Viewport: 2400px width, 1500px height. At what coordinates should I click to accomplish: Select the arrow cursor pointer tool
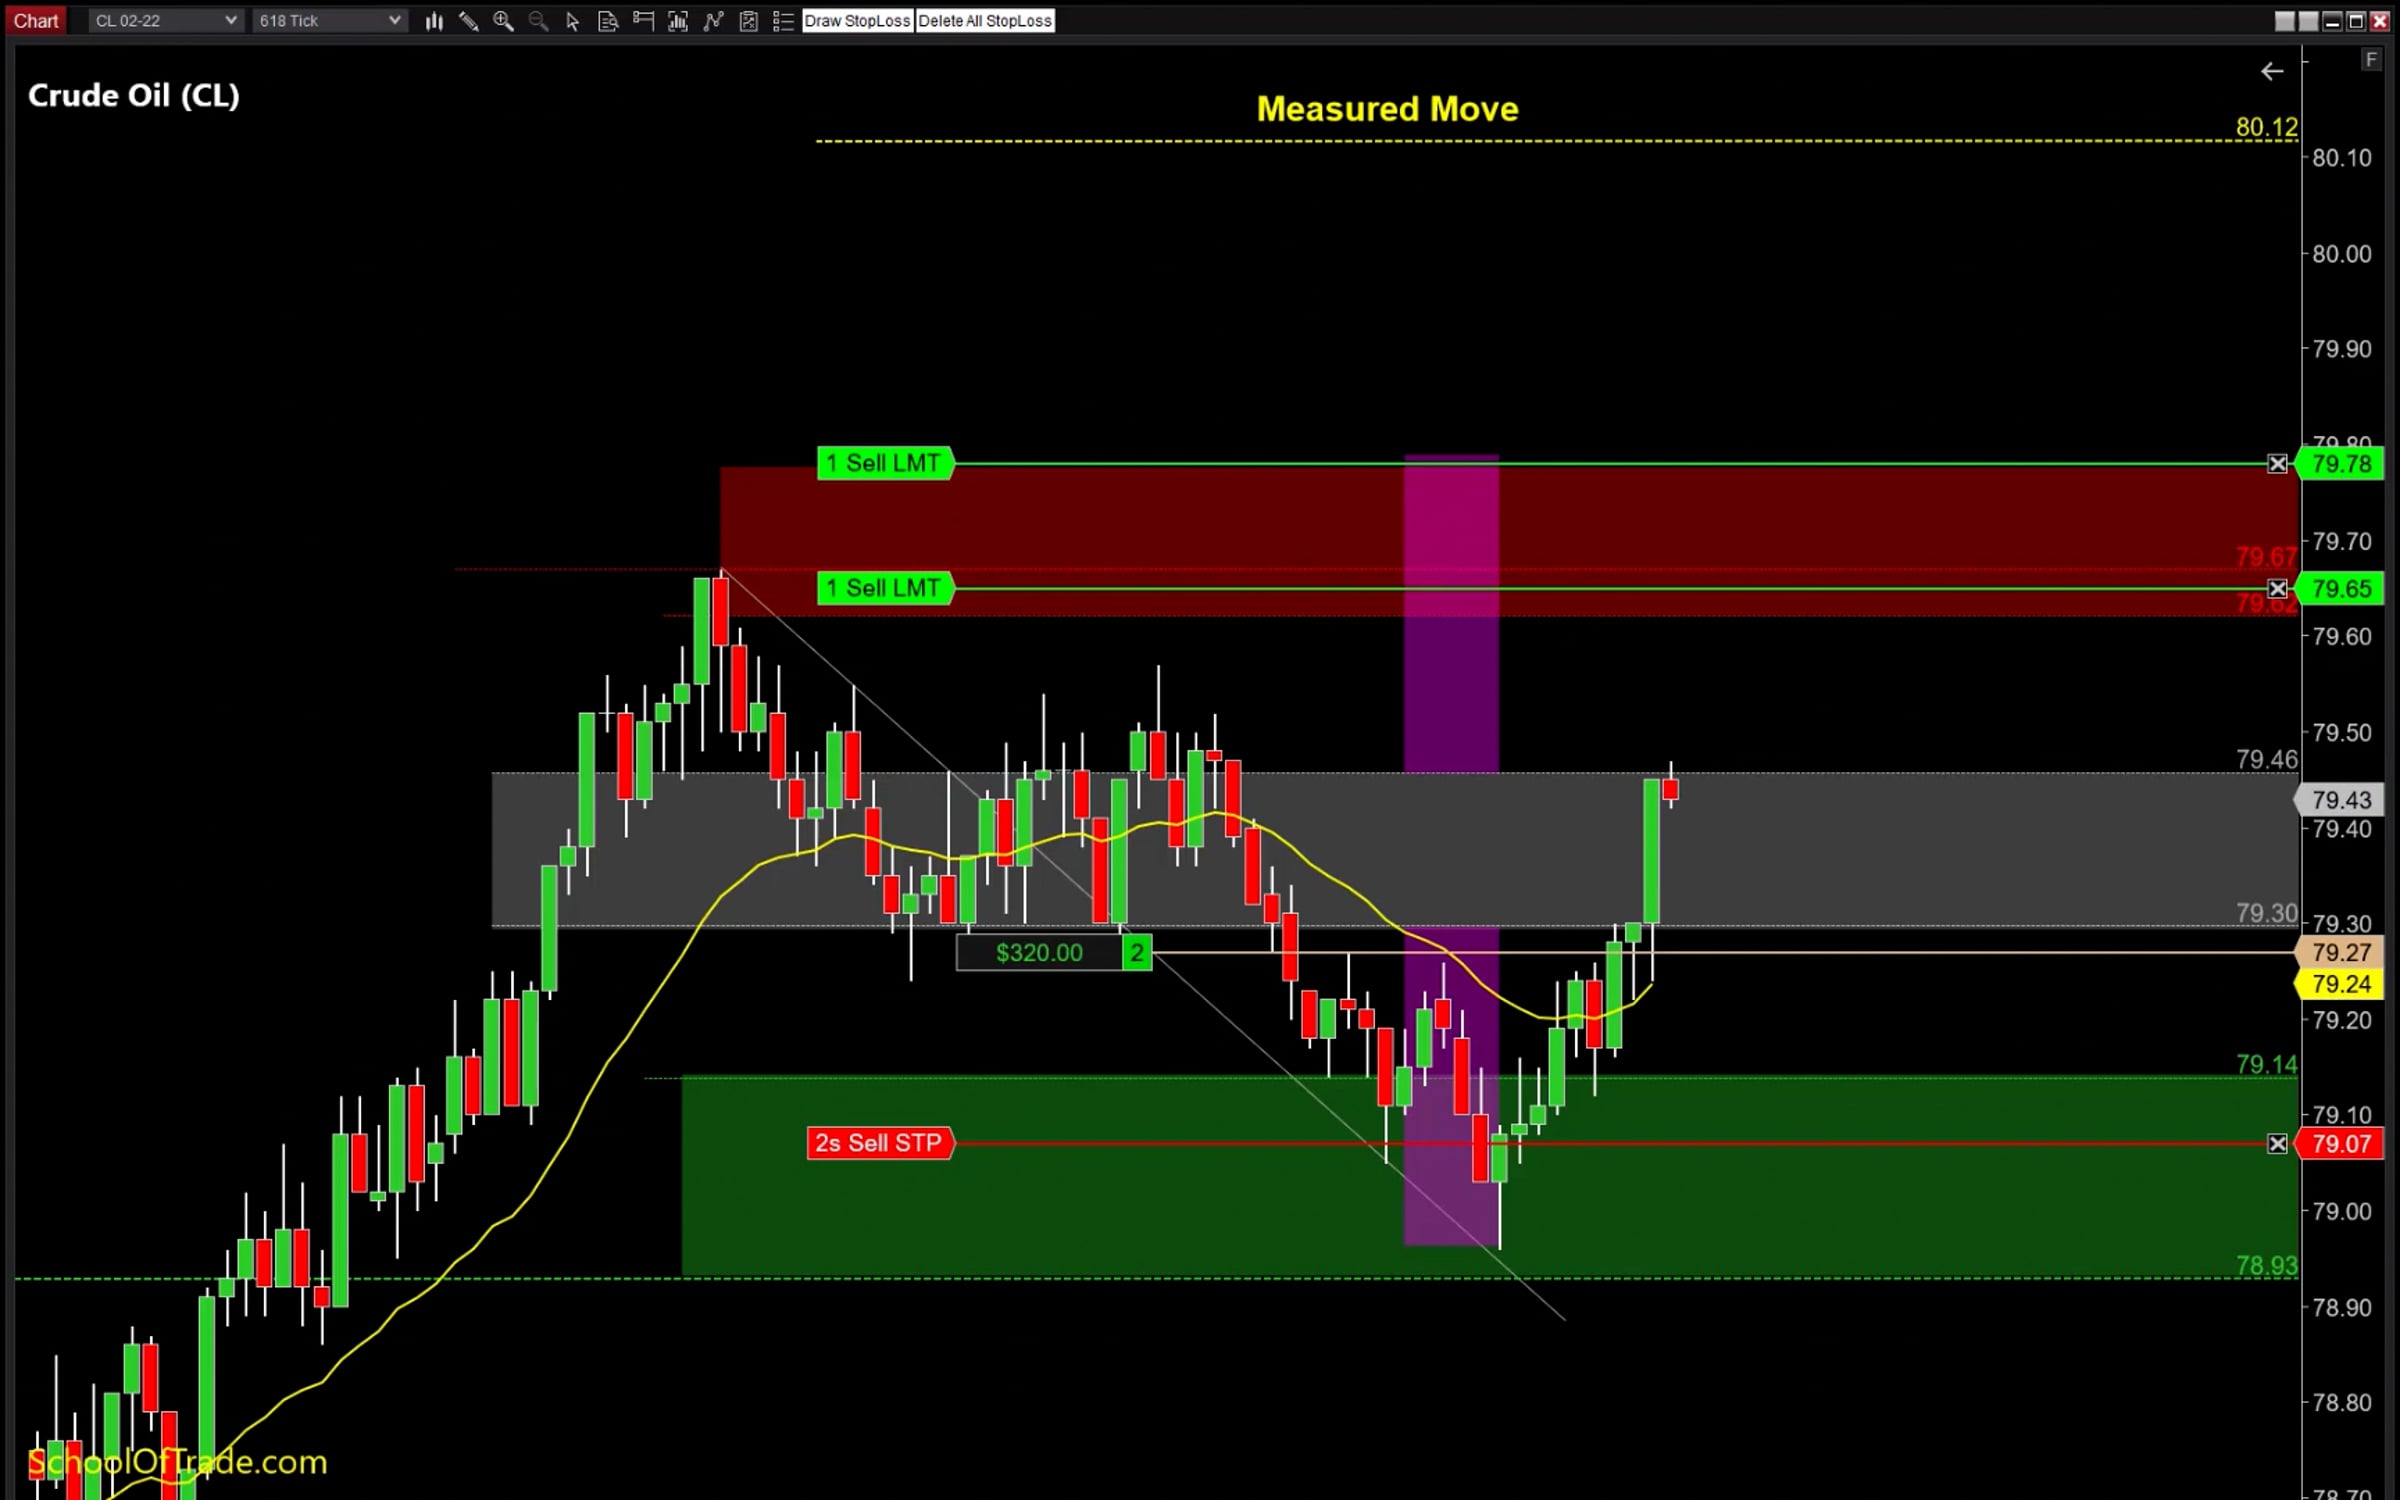click(x=573, y=21)
